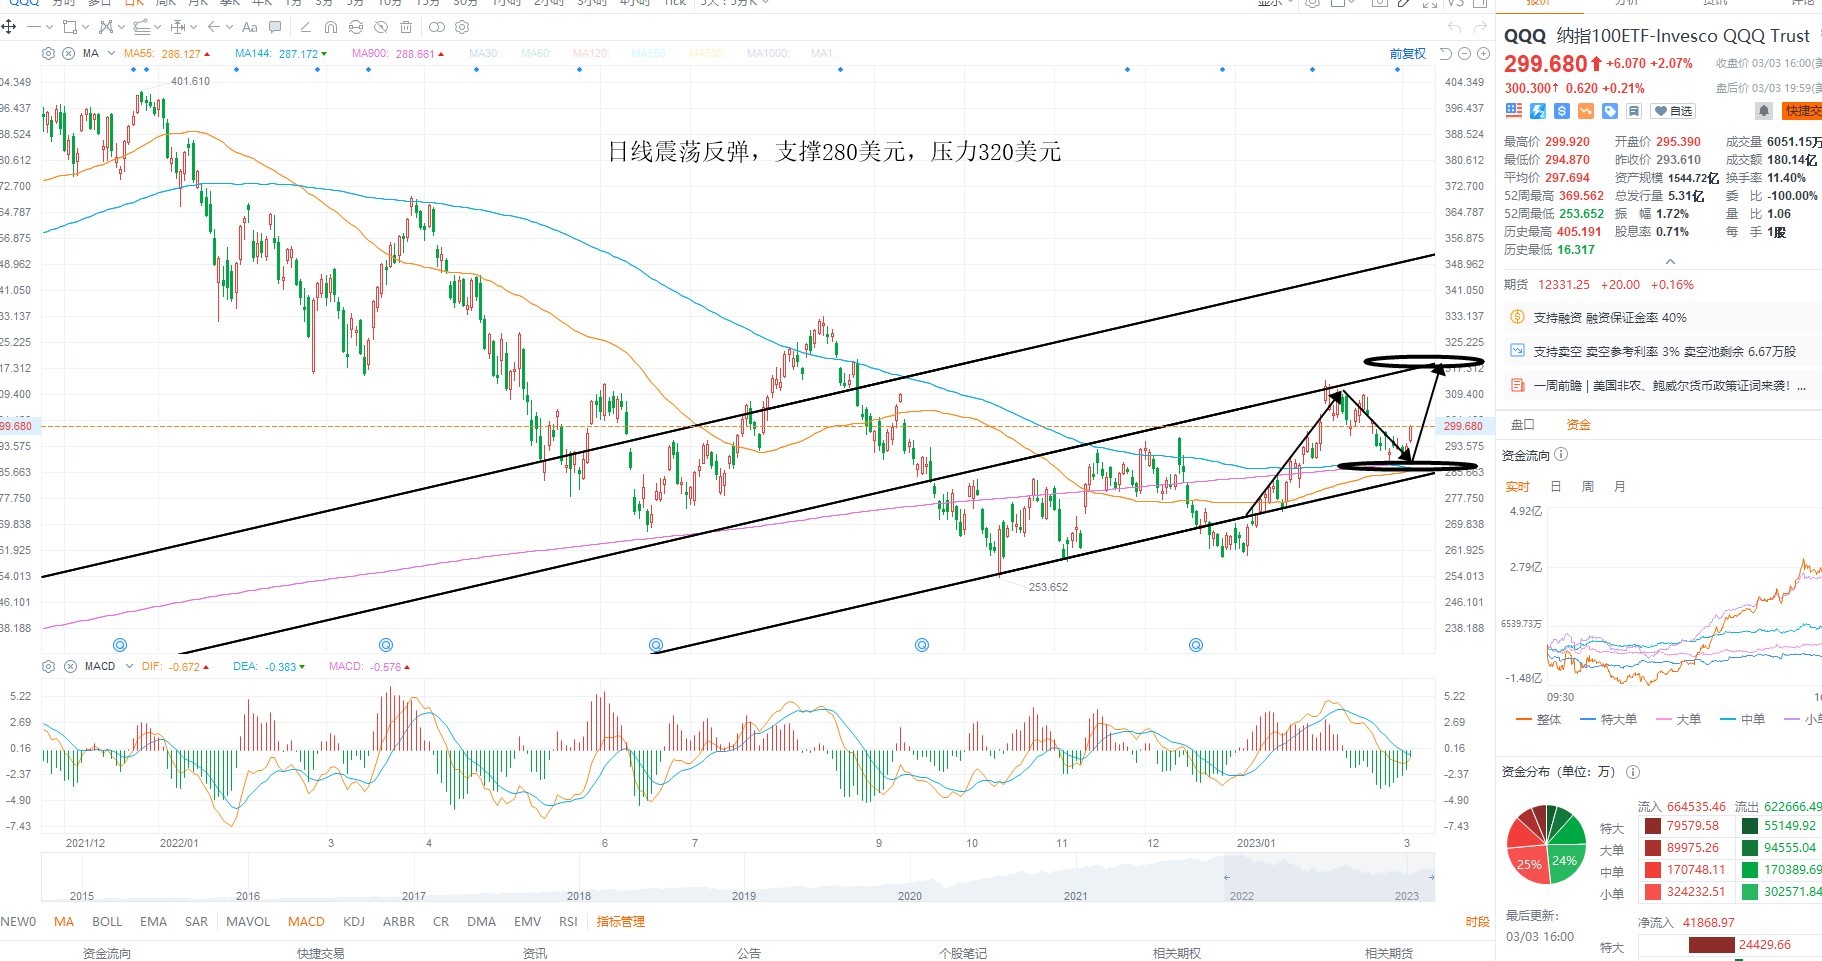Click the blue dollar sign icon
This screenshot has width=1822, height=961.
pyautogui.click(x=1562, y=111)
